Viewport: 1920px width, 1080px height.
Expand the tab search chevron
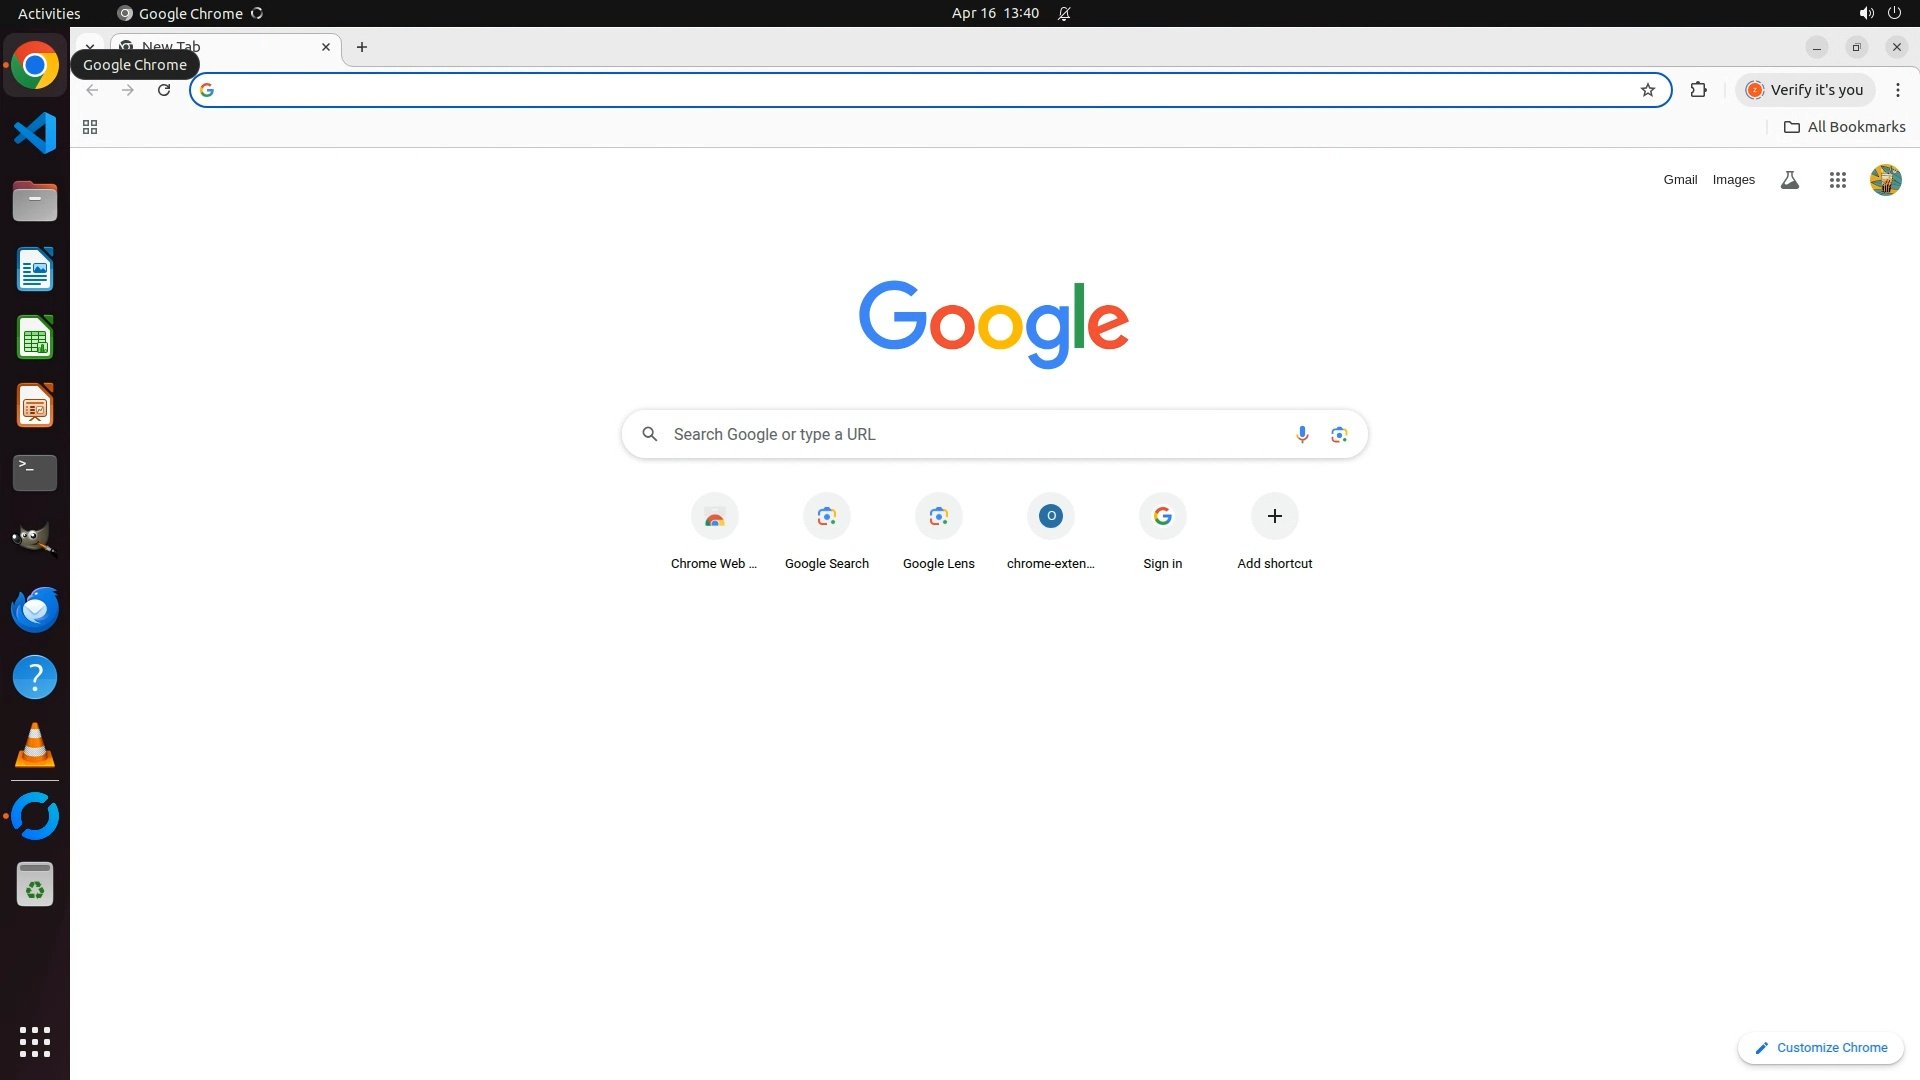(x=90, y=46)
